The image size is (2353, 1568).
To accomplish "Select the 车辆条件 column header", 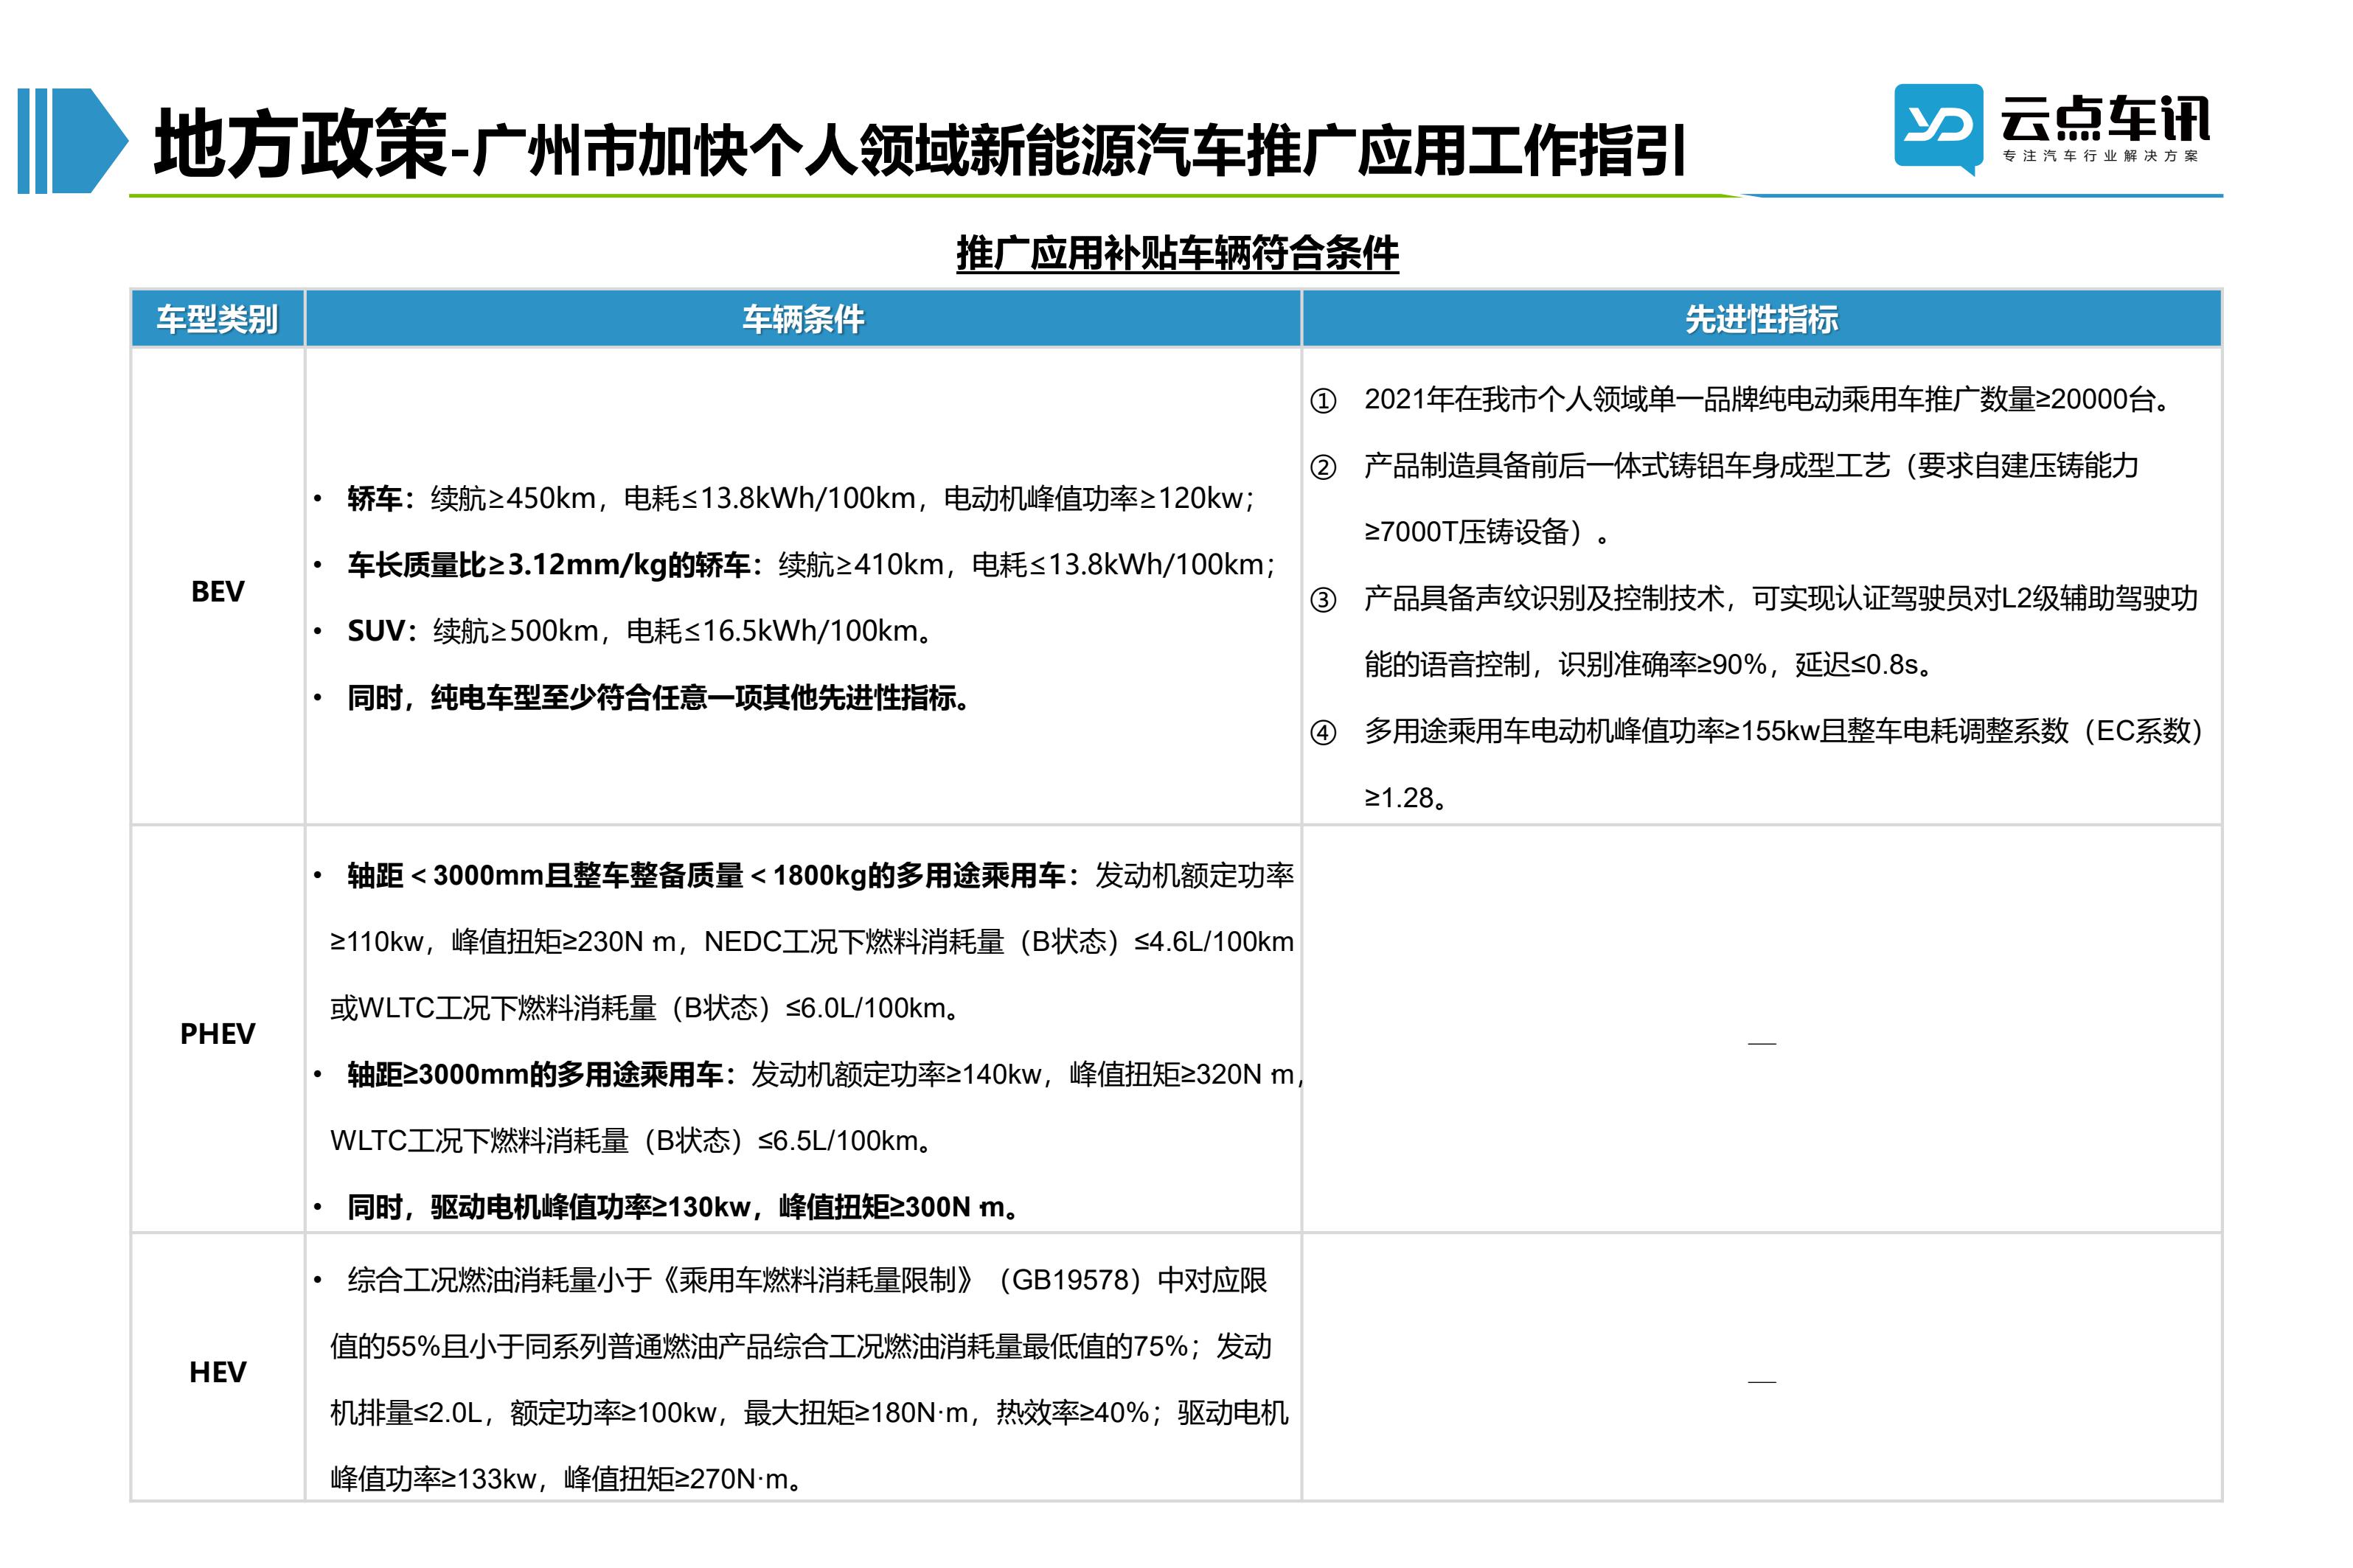I will pyautogui.click(x=802, y=319).
